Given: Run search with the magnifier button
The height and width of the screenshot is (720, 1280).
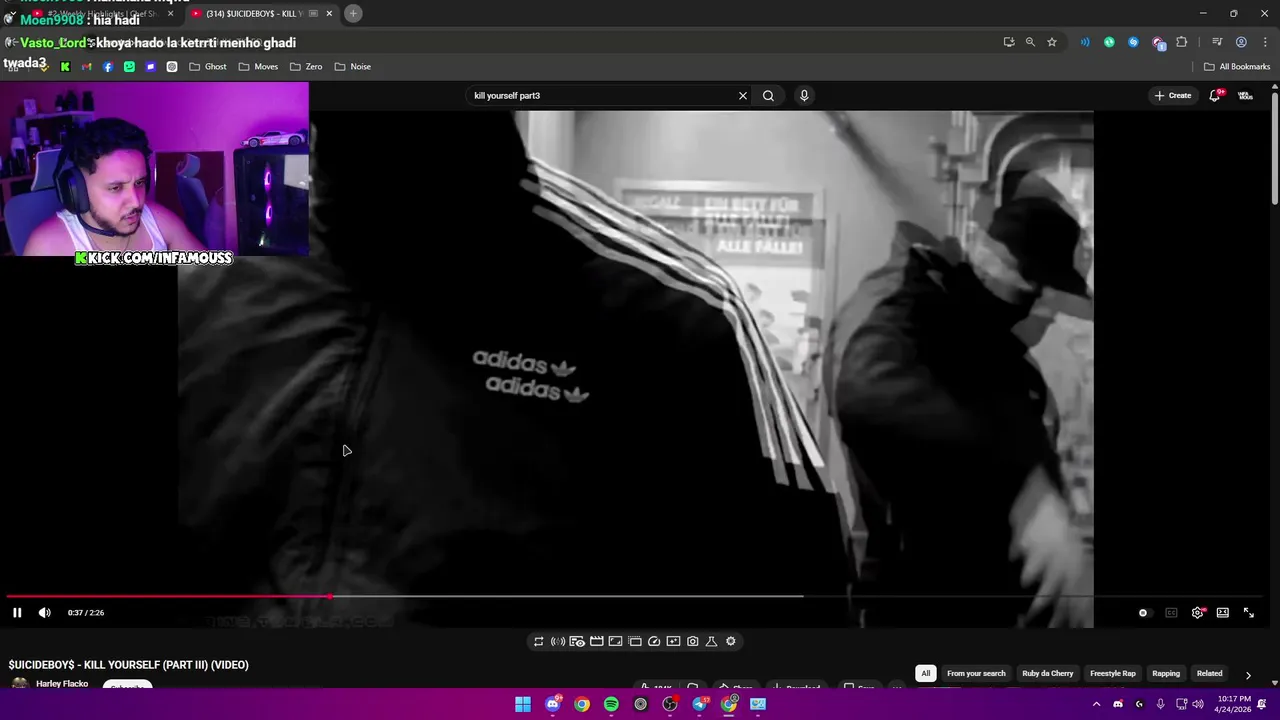Looking at the screenshot, I should coord(768,96).
